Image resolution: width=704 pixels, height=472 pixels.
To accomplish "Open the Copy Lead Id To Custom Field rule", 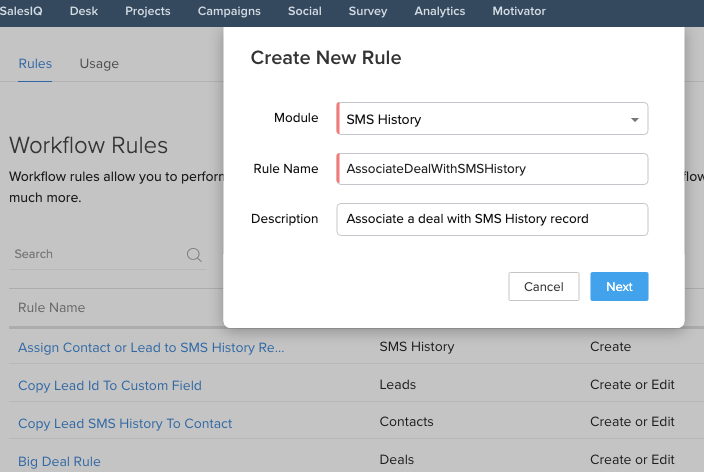I will 110,385.
